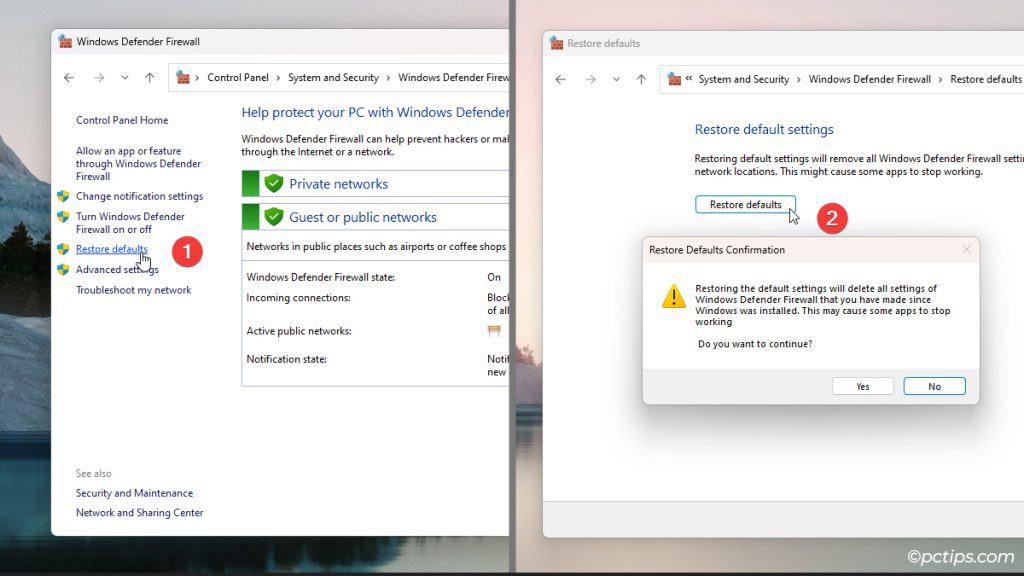Click the shield icon beside Advanced settings
Screen dimensions: 1024x576
[x=67, y=269]
